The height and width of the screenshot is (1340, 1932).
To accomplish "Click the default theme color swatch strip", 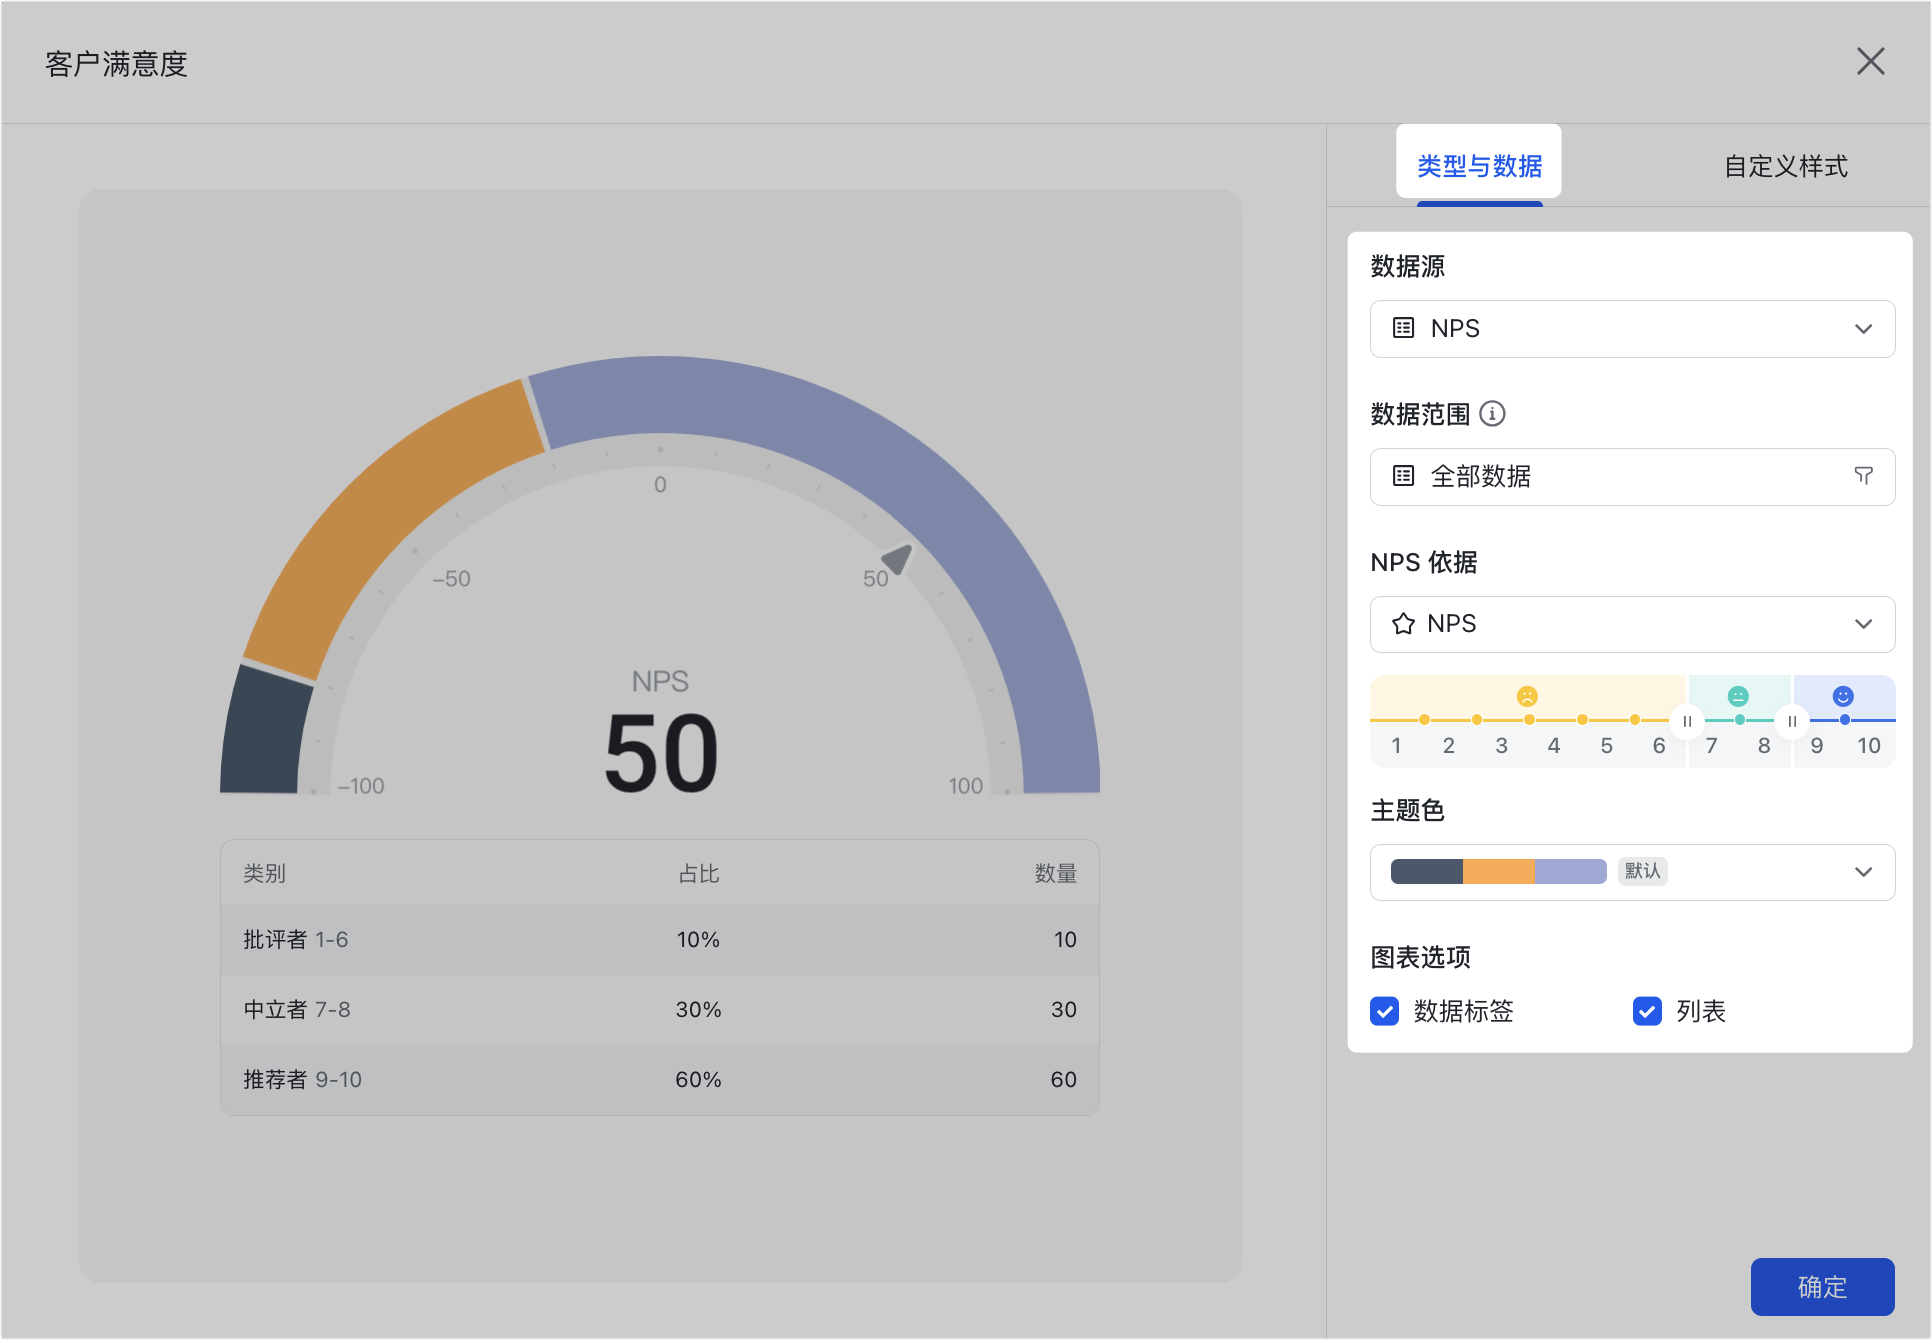I will (x=1498, y=871).
